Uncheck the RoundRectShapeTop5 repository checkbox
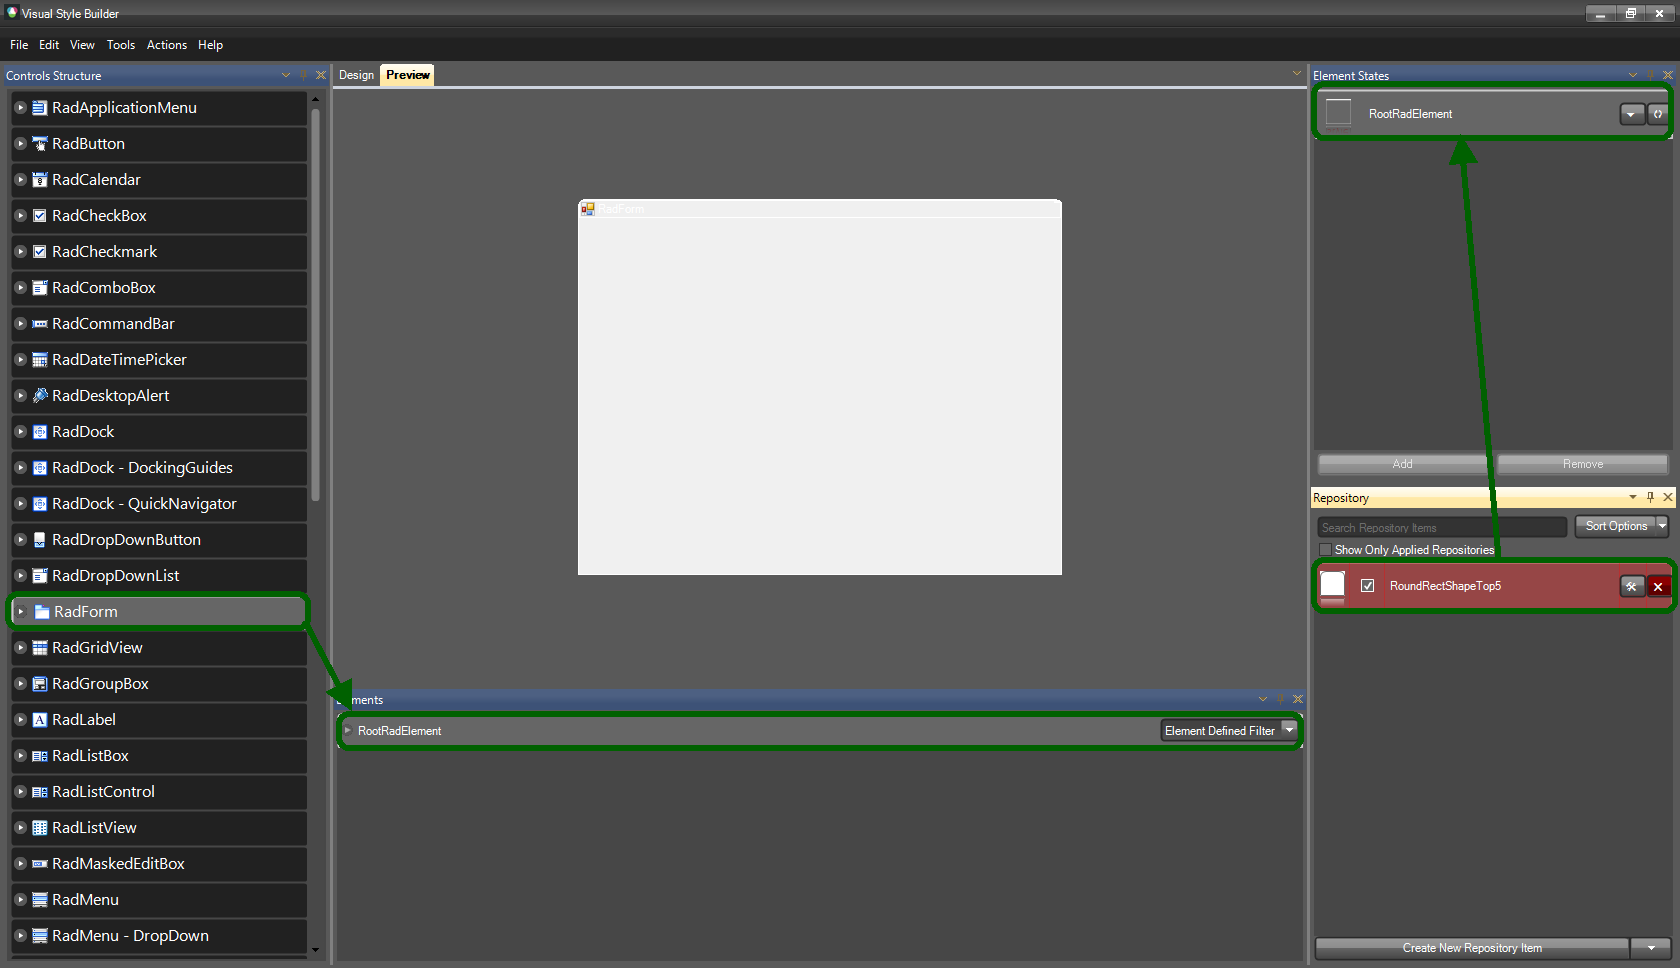1680x968 pixels. pyautogui.click(x=1367, y=586)
